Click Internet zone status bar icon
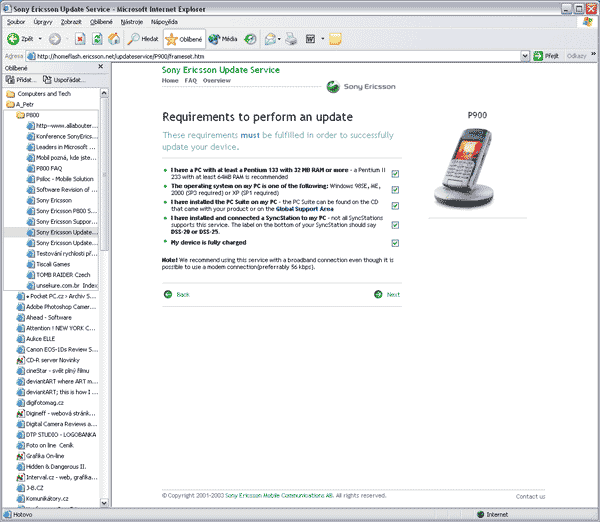 point(481,514)
